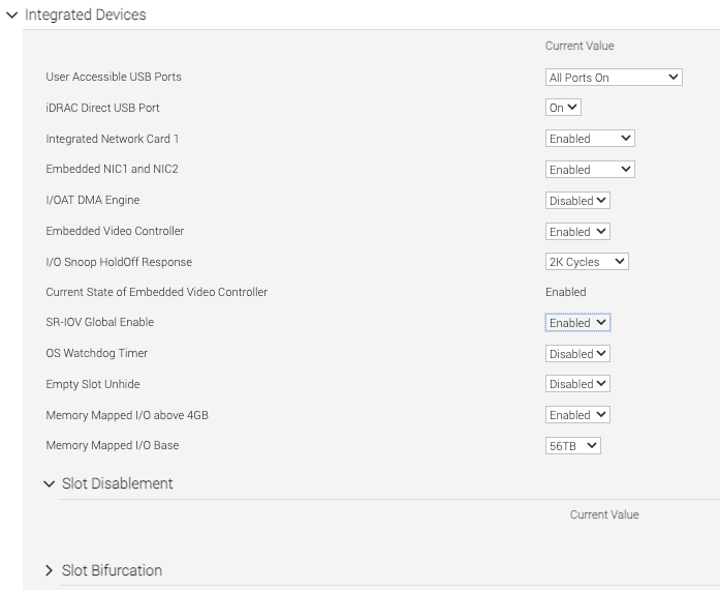This screenshot has width=720, height=590.
Task: Open the Memory Mapped I/O Base dropdown
Action: pyautogui.click(x=573, y=446)
